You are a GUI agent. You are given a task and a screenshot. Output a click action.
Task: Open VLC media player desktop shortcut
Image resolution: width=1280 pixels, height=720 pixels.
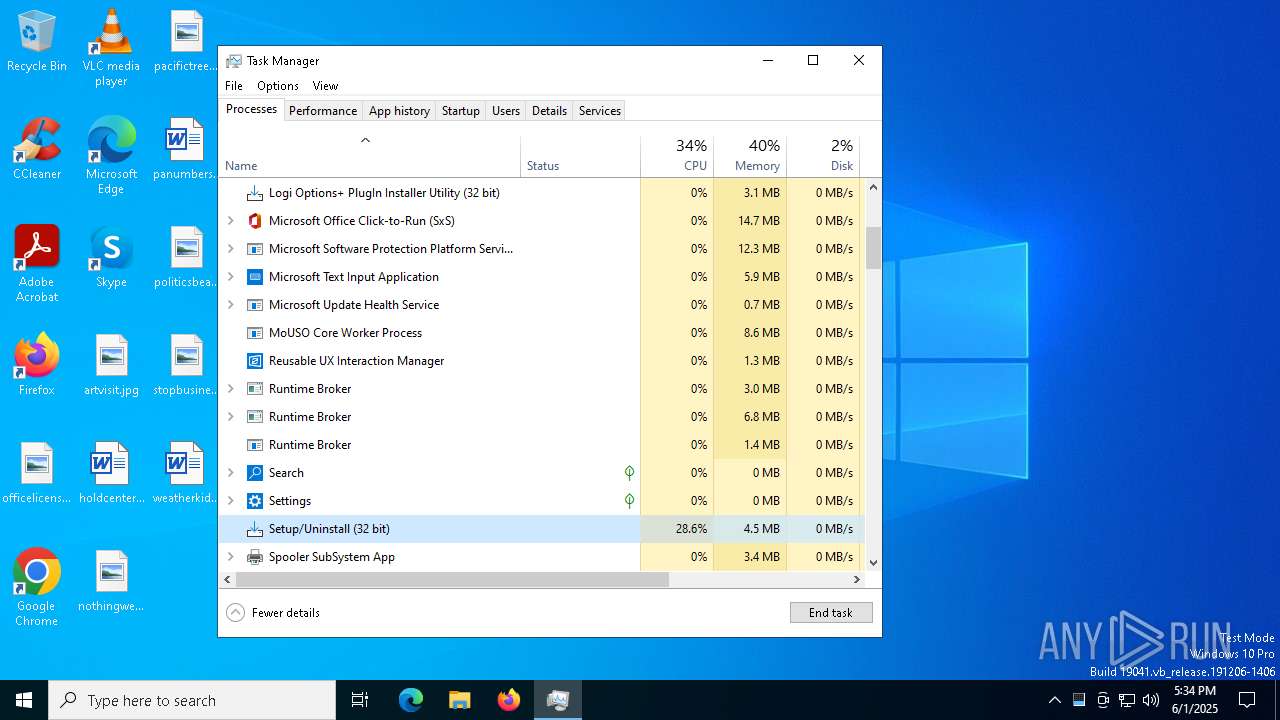click(111, 48)
